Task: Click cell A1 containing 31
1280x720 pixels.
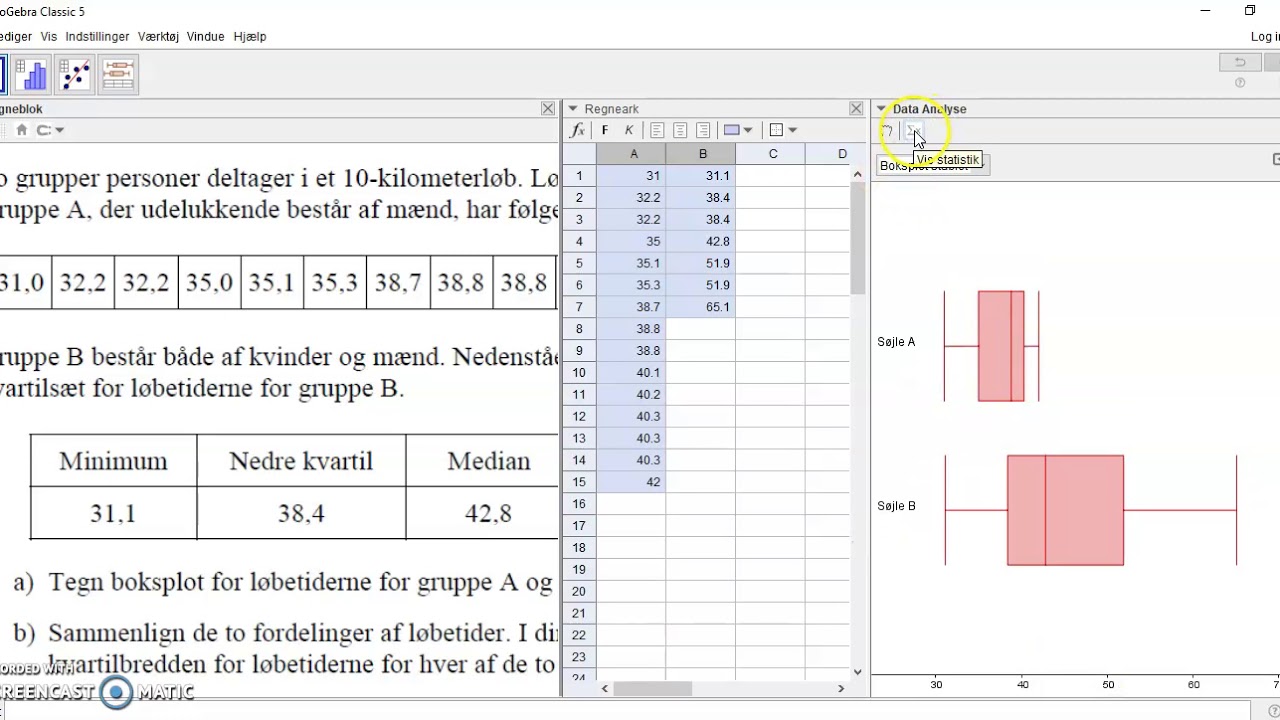Action: click(x=631, y=175)
